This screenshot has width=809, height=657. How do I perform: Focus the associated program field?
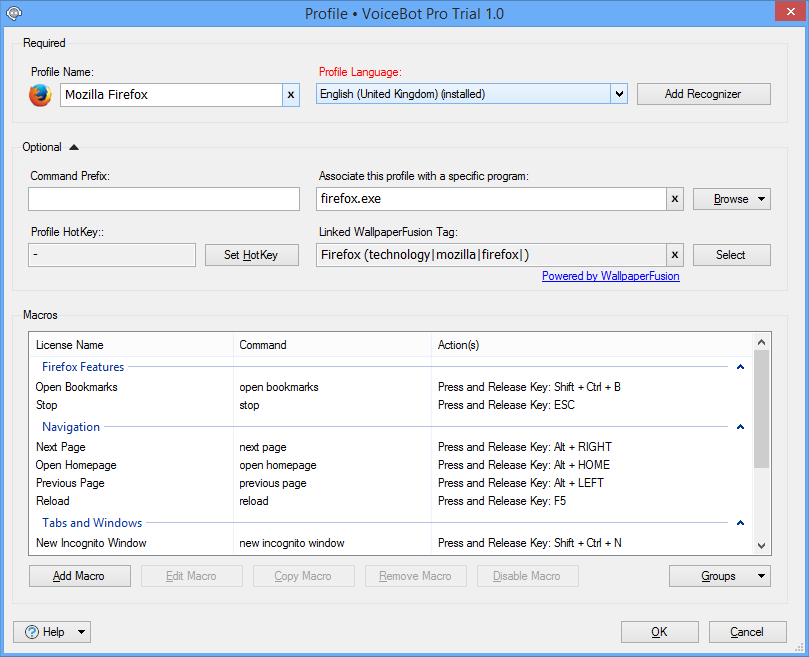tap(491, 199)
